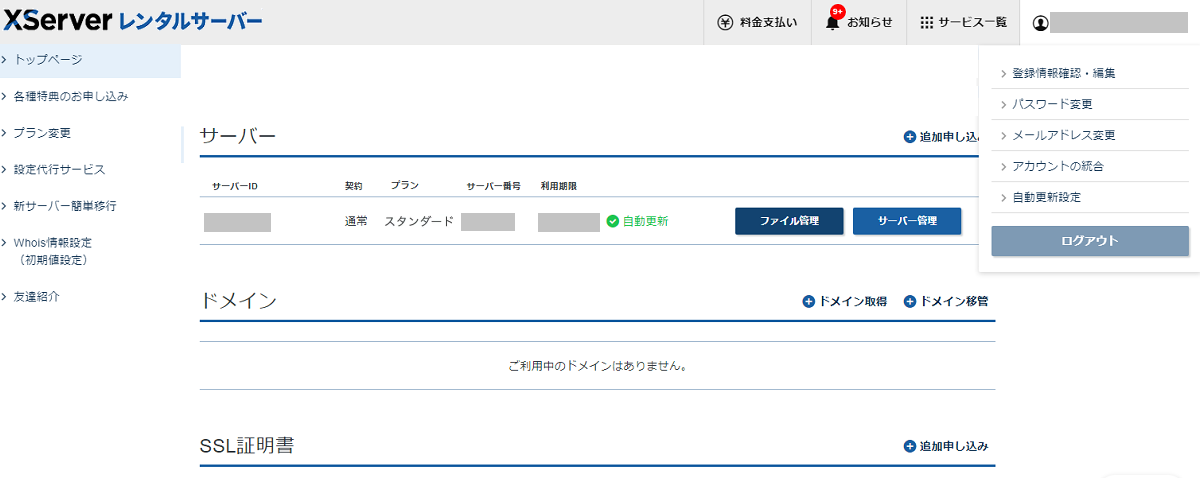Image resolution: width=1200 pixels, height=482 pixels.
Task: Open notifications bell icon
Action: pyautogui.click(x=833, y=22)
